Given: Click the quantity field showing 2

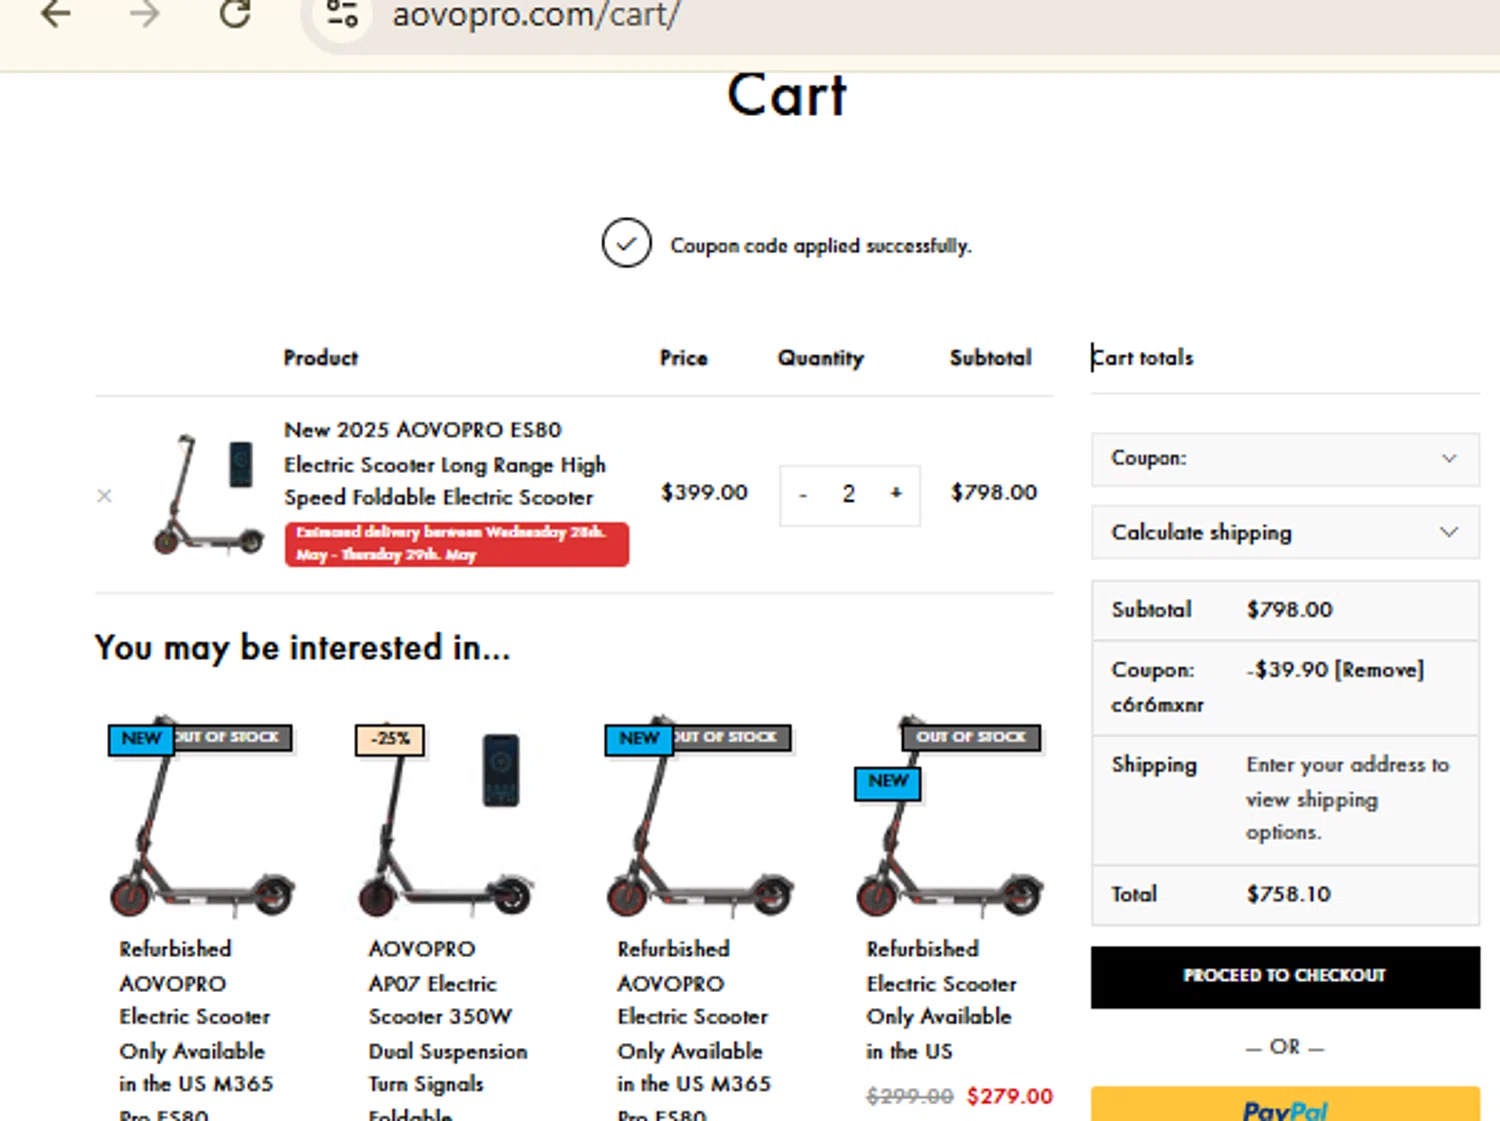Looking at the screenshot, I should tap(848, 494).
